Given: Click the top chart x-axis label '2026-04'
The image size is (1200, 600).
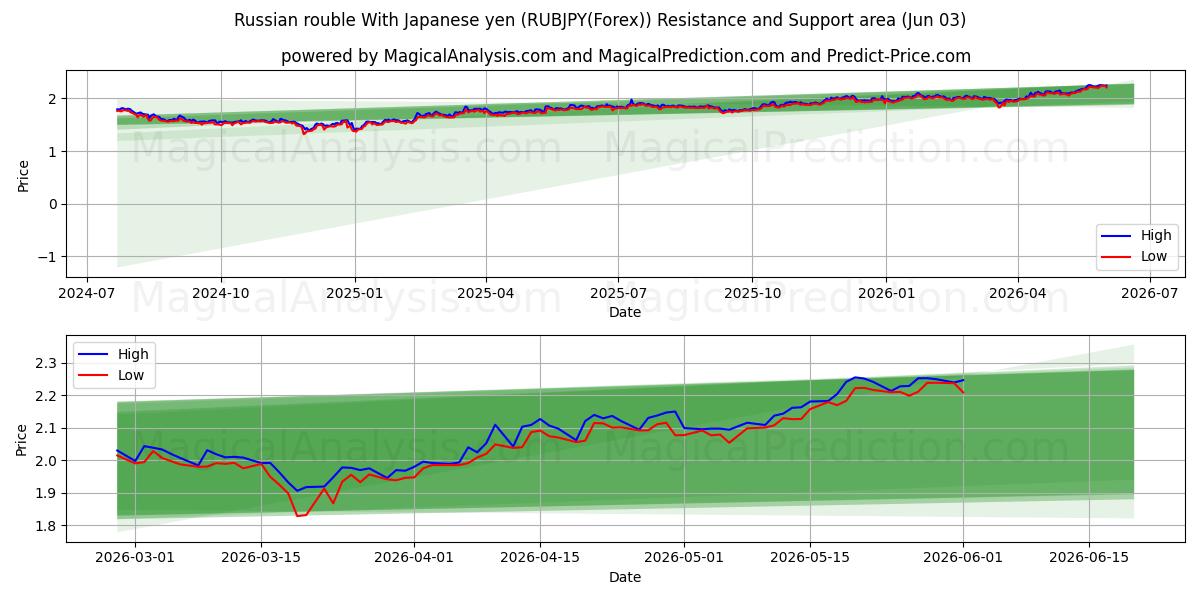Looking at the screenshot, I should 1018,293.
